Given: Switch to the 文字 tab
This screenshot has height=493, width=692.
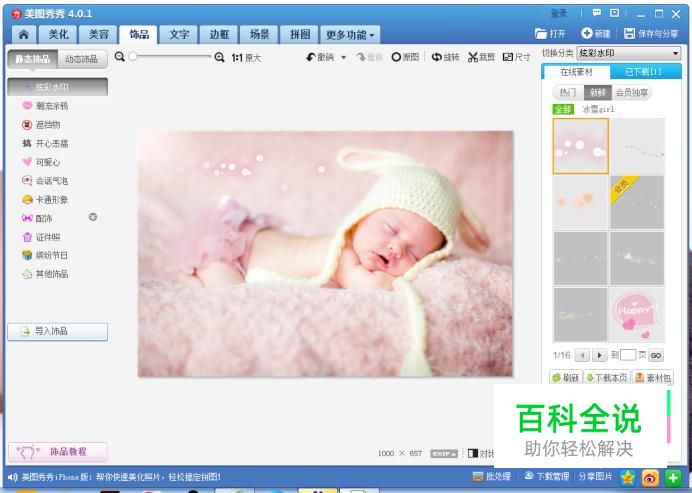Looking at the screenshot, I should [x=179, y=34].
